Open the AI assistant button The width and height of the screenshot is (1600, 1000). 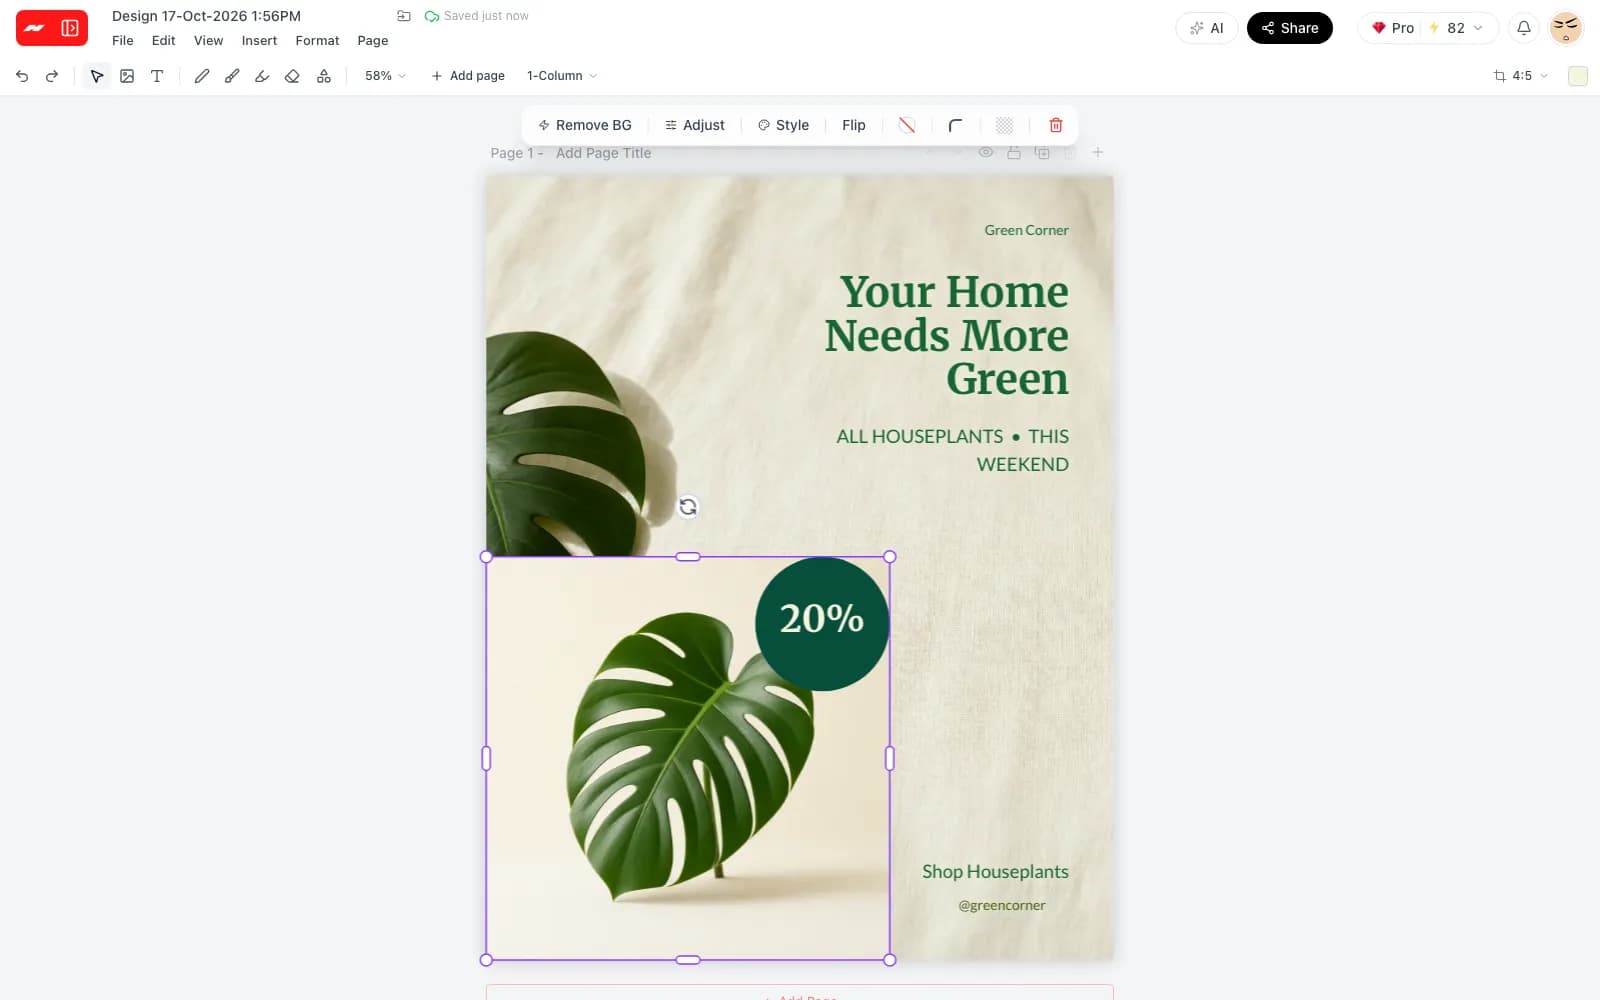point(1207,28)
